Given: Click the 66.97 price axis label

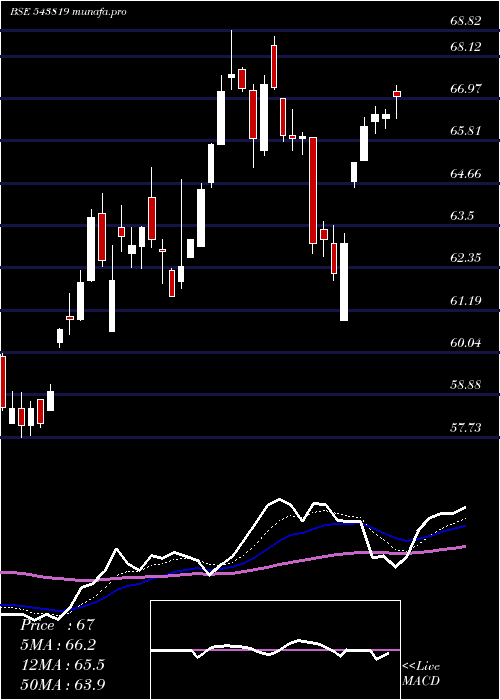Looking at the screenshot, I should click(466, 88).
